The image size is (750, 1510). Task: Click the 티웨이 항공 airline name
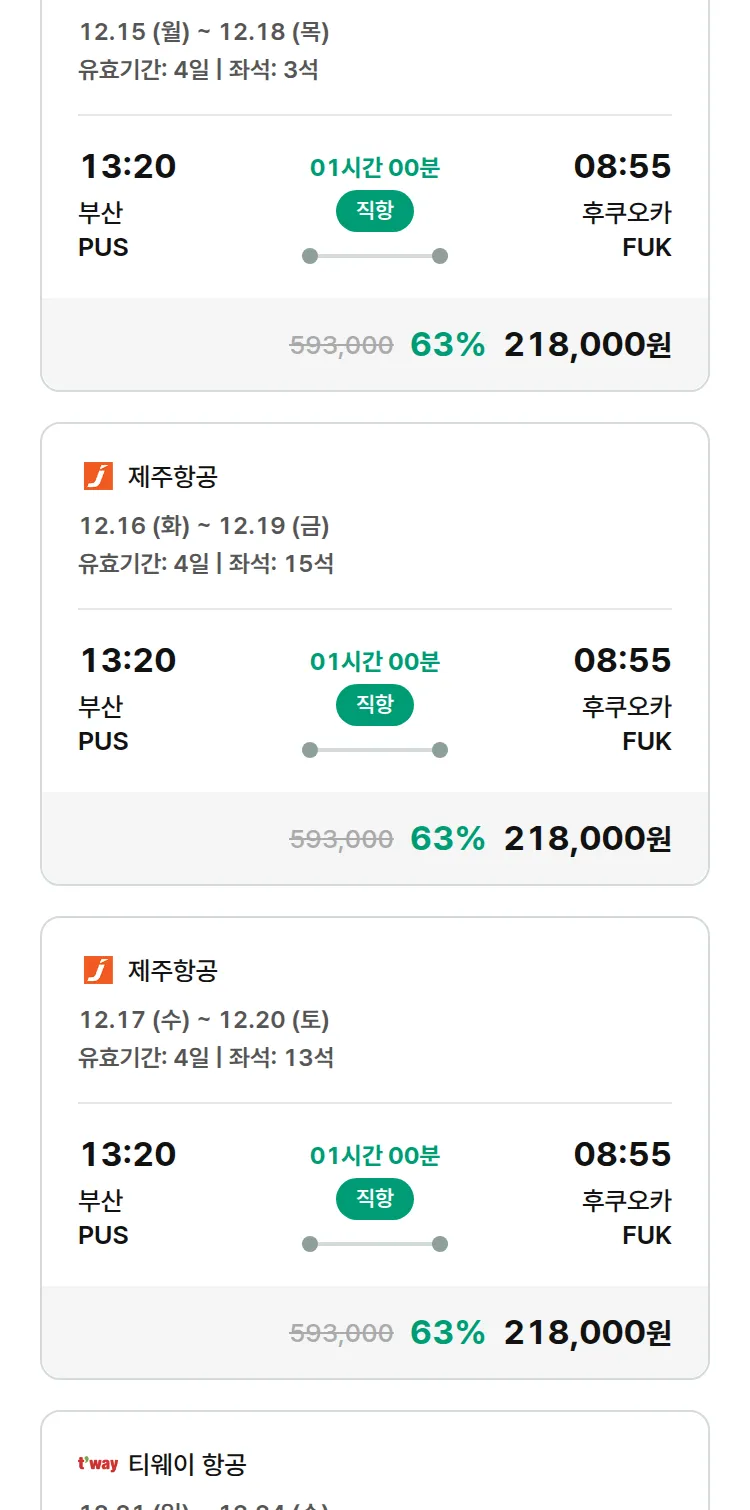click(188, 1465)
